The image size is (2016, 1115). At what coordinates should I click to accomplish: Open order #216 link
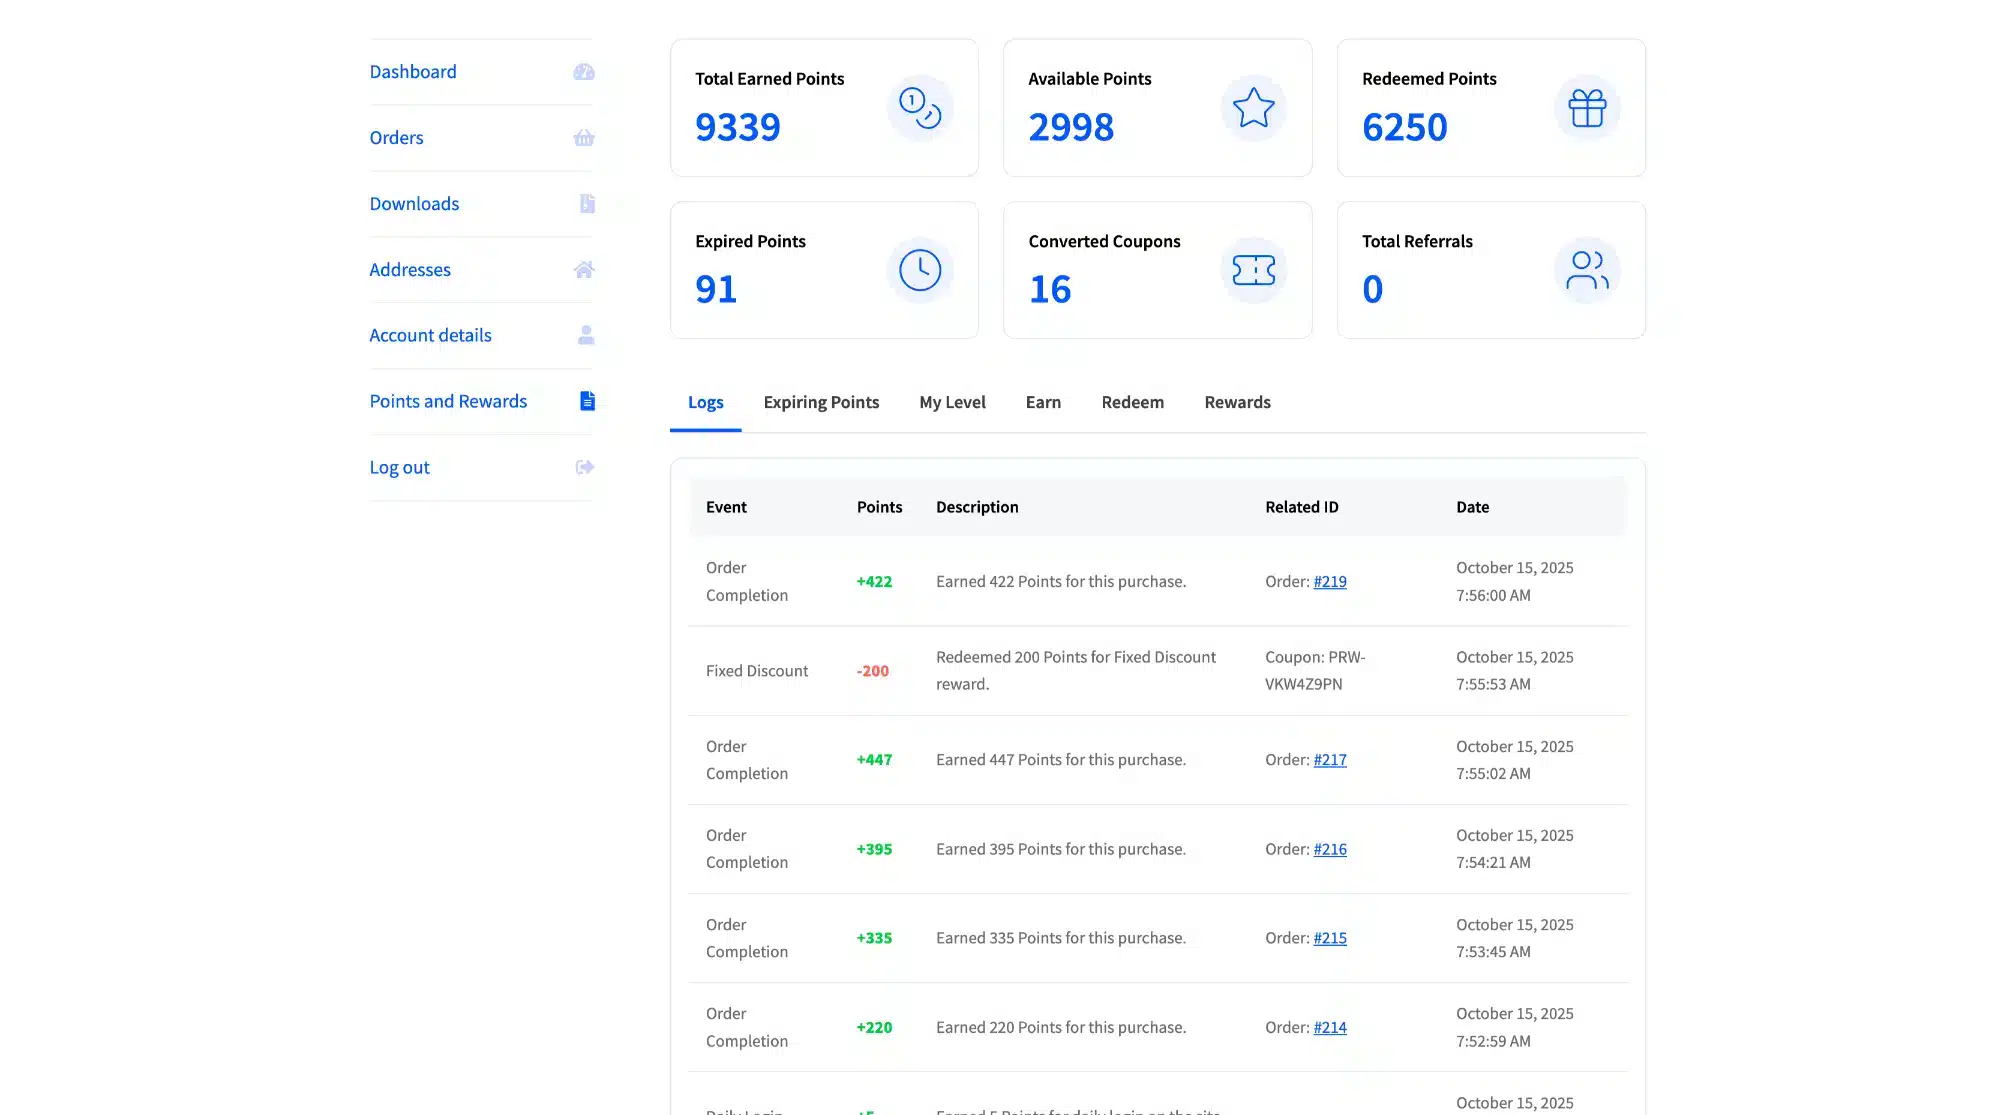[x=1329, y=849]
